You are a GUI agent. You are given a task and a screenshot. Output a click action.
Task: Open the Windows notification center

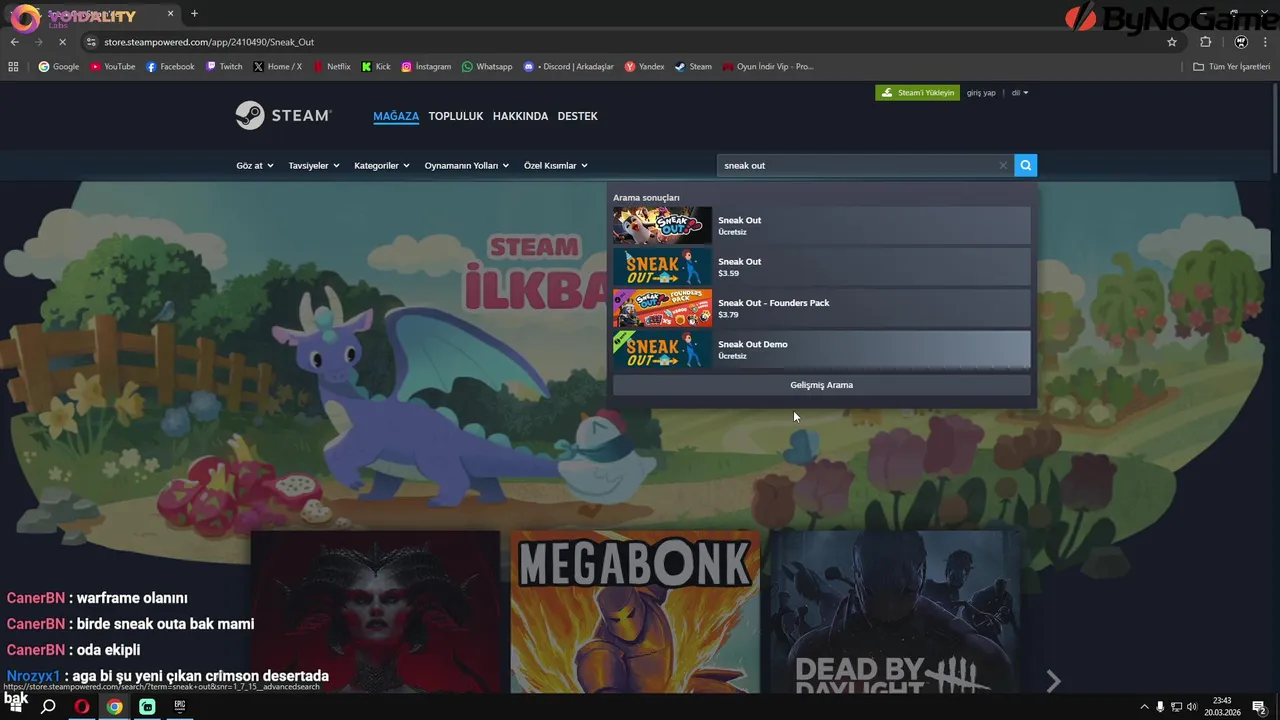coord(1259,707)
